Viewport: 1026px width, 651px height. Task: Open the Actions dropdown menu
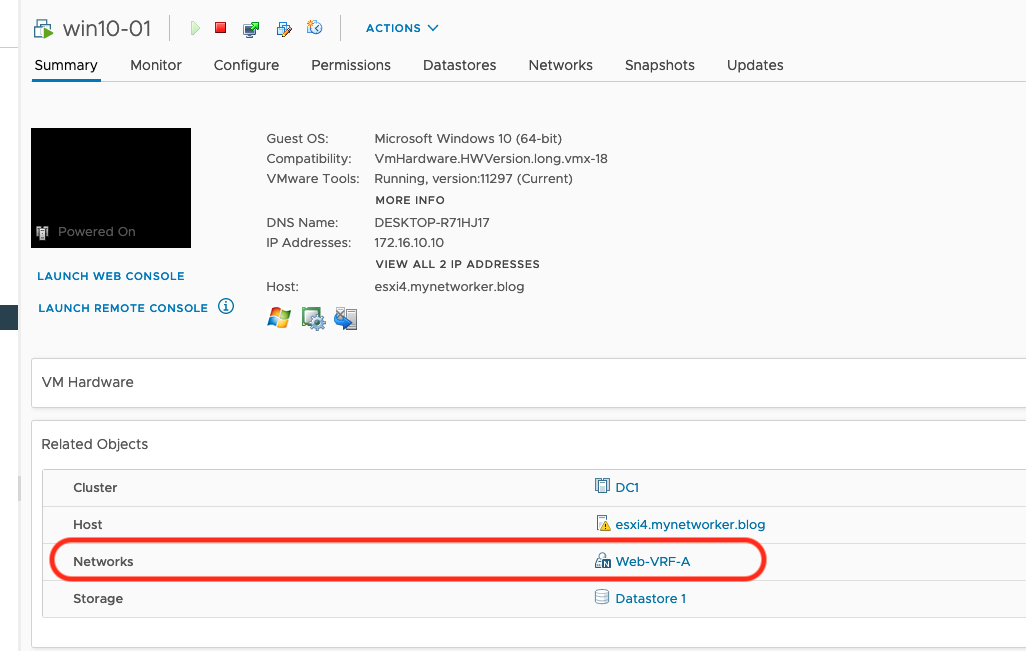(x=401, y=28)
